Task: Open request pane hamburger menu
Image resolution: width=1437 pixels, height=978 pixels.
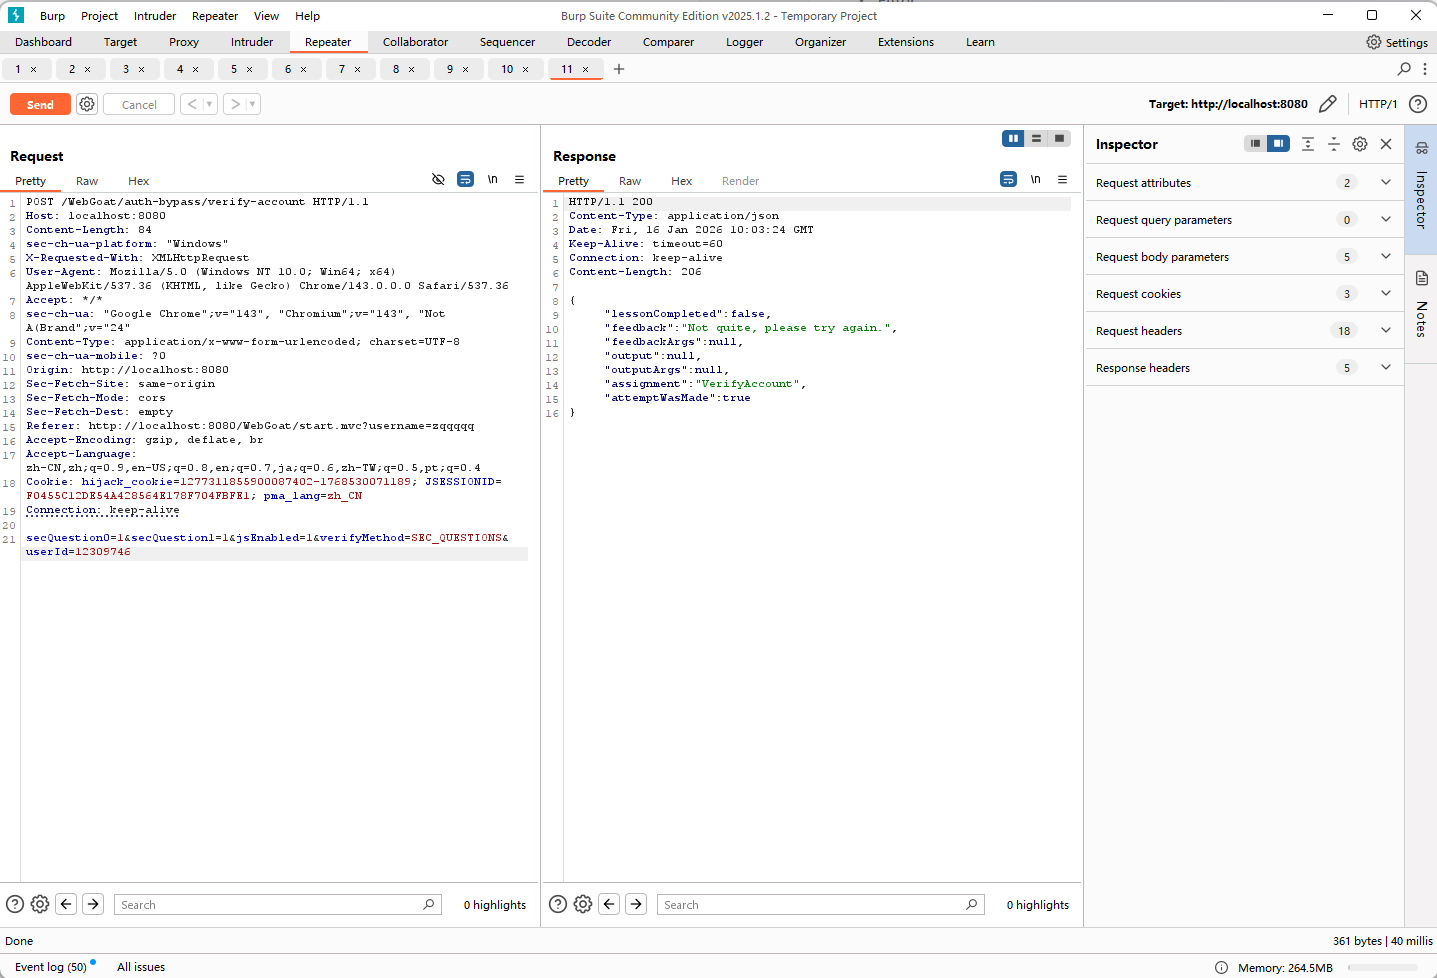Action: point(520,180)
